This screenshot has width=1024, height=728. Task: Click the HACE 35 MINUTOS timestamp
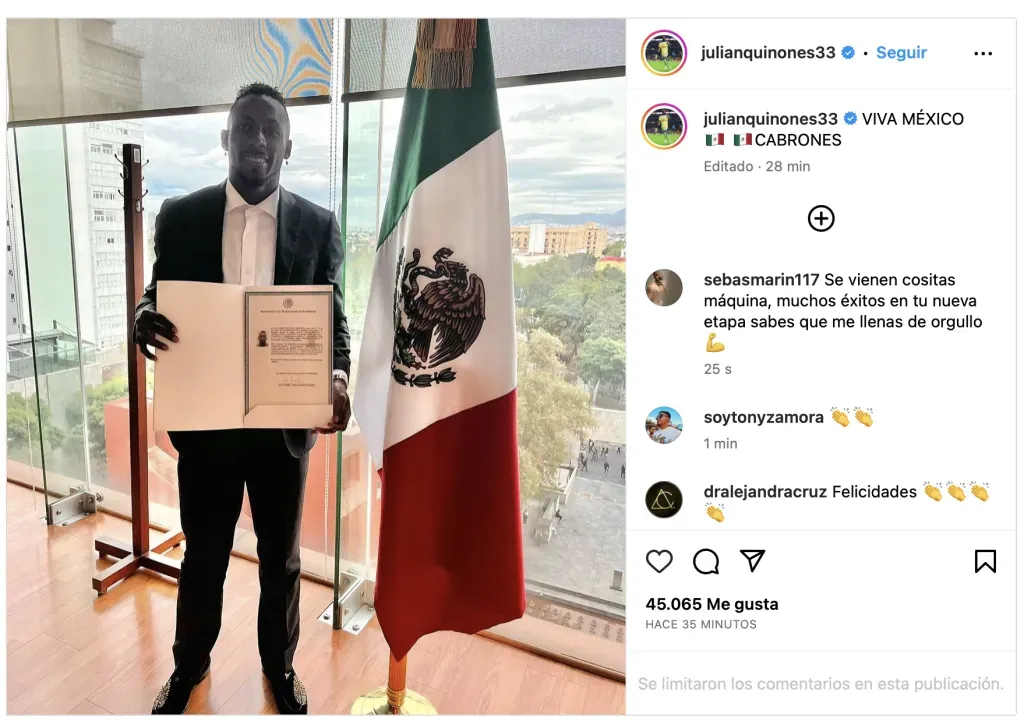point(701,624)
